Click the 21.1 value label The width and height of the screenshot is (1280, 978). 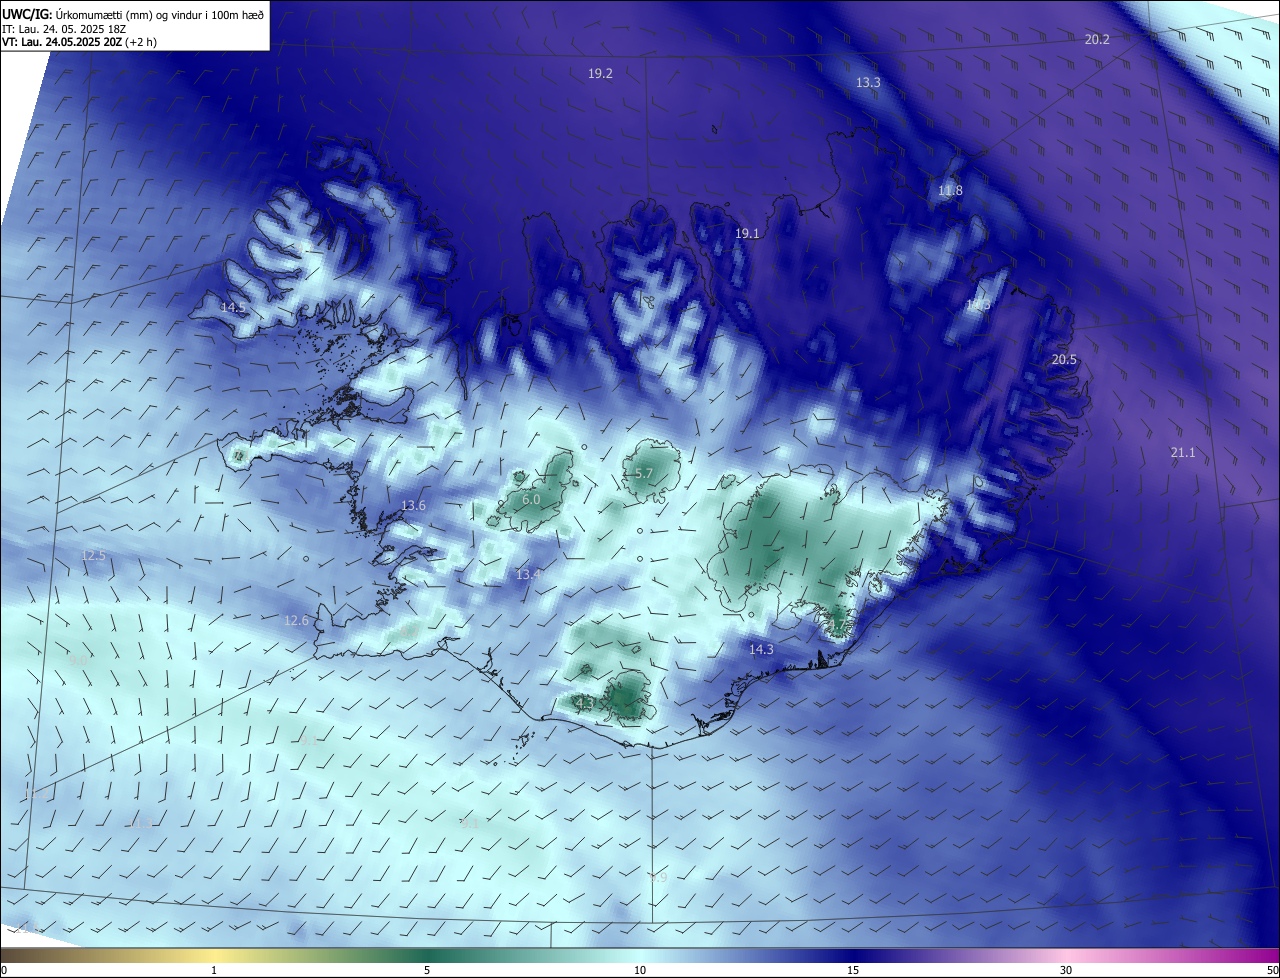pyautogui.click(x=1183, y=452)
